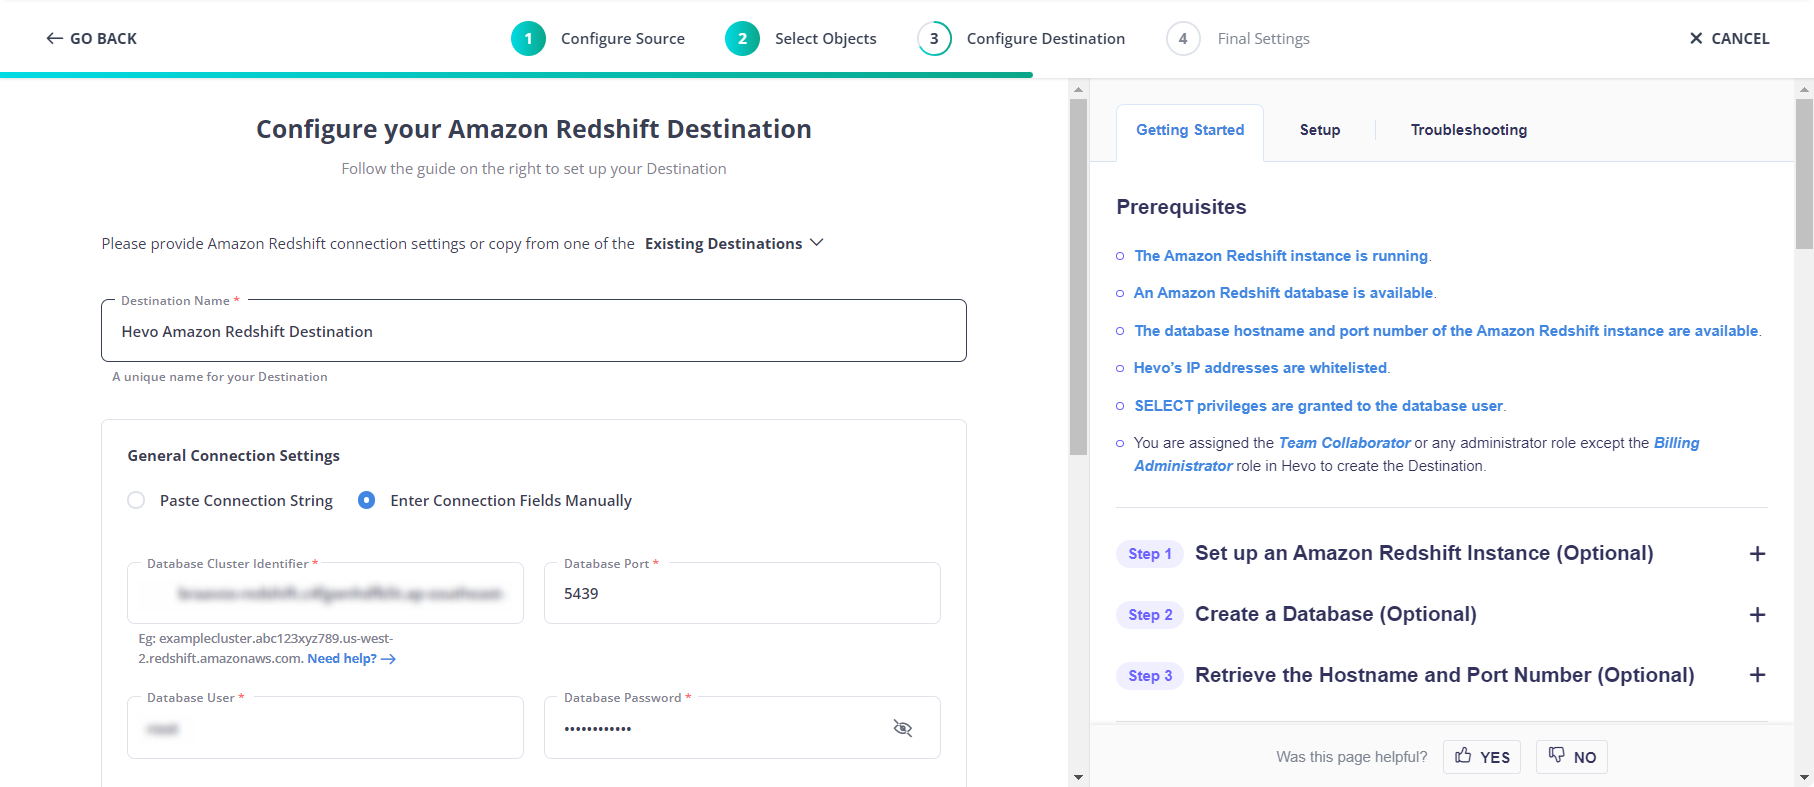The height and width of the screenshot is (787, 1814).
Task: Select Enter Connection Fields Manually radio button
Action: (x=367, y=500)
